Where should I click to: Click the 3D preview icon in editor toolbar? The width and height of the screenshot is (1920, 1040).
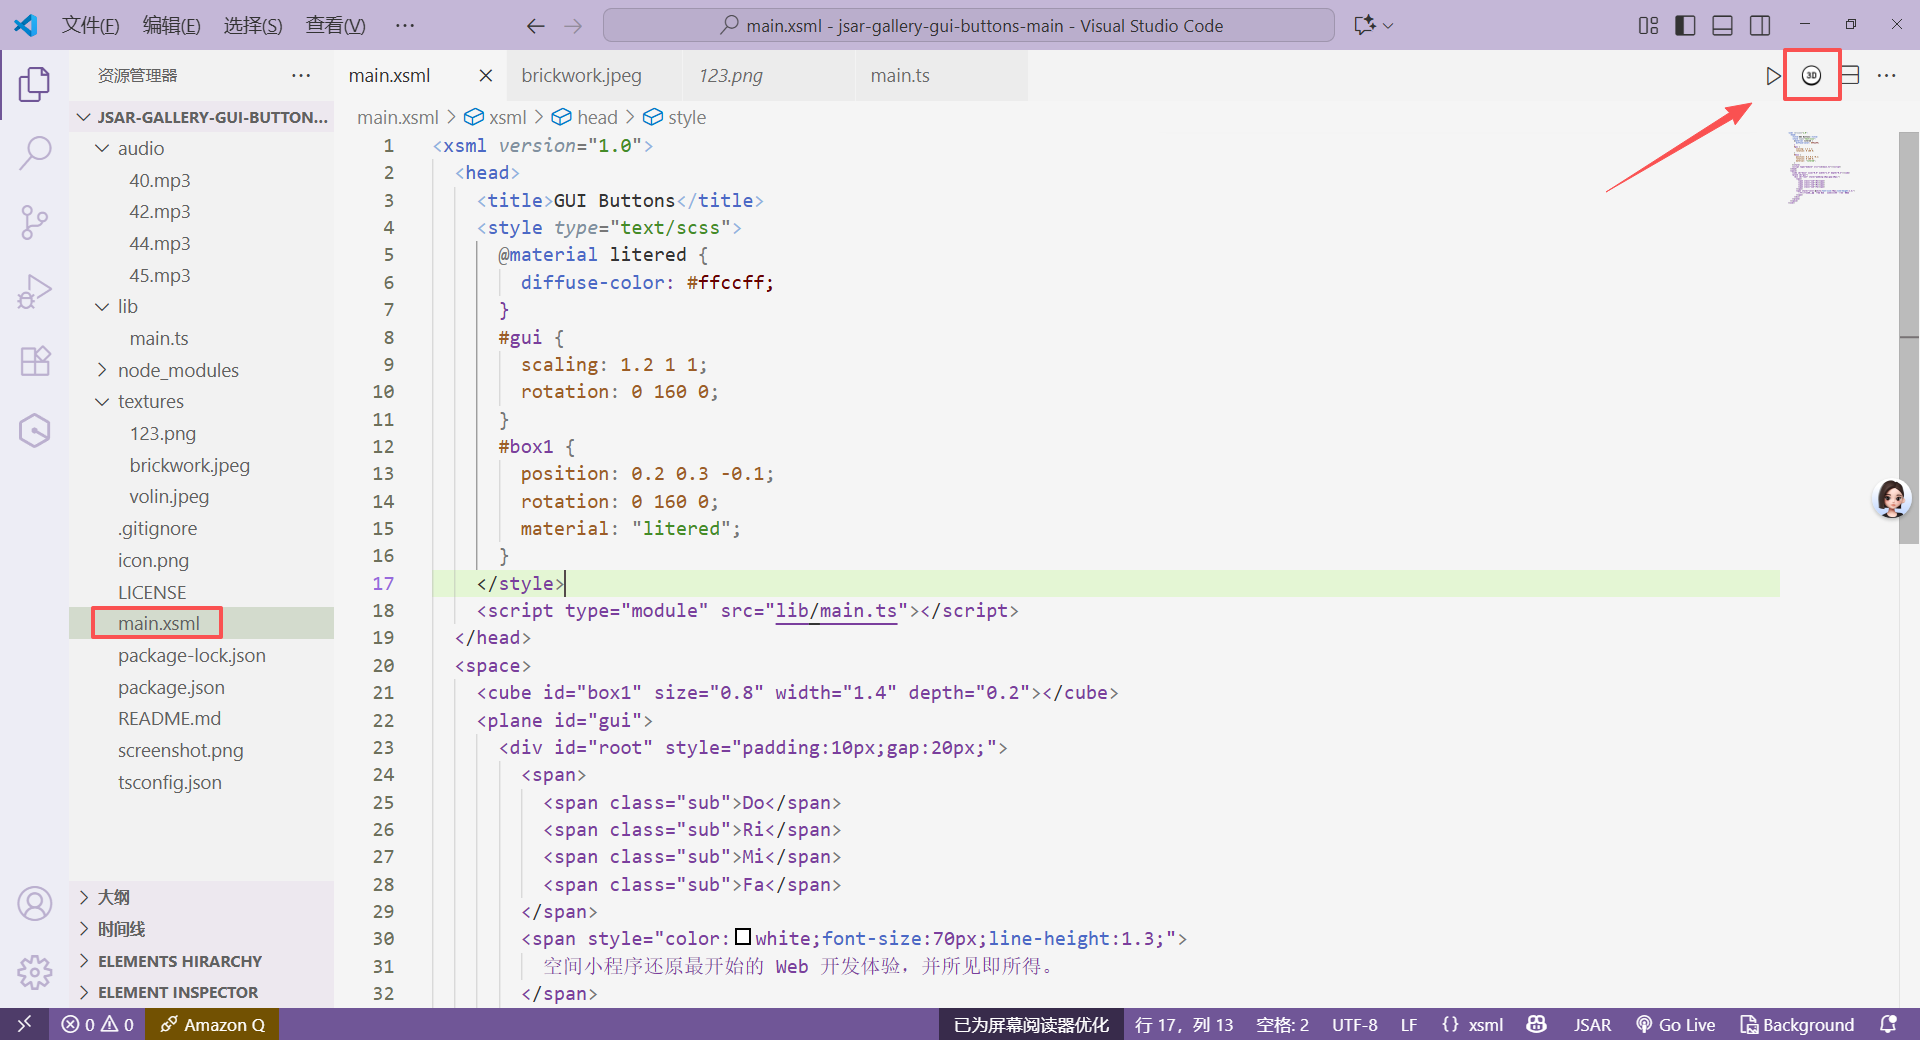pos(1811,76)
